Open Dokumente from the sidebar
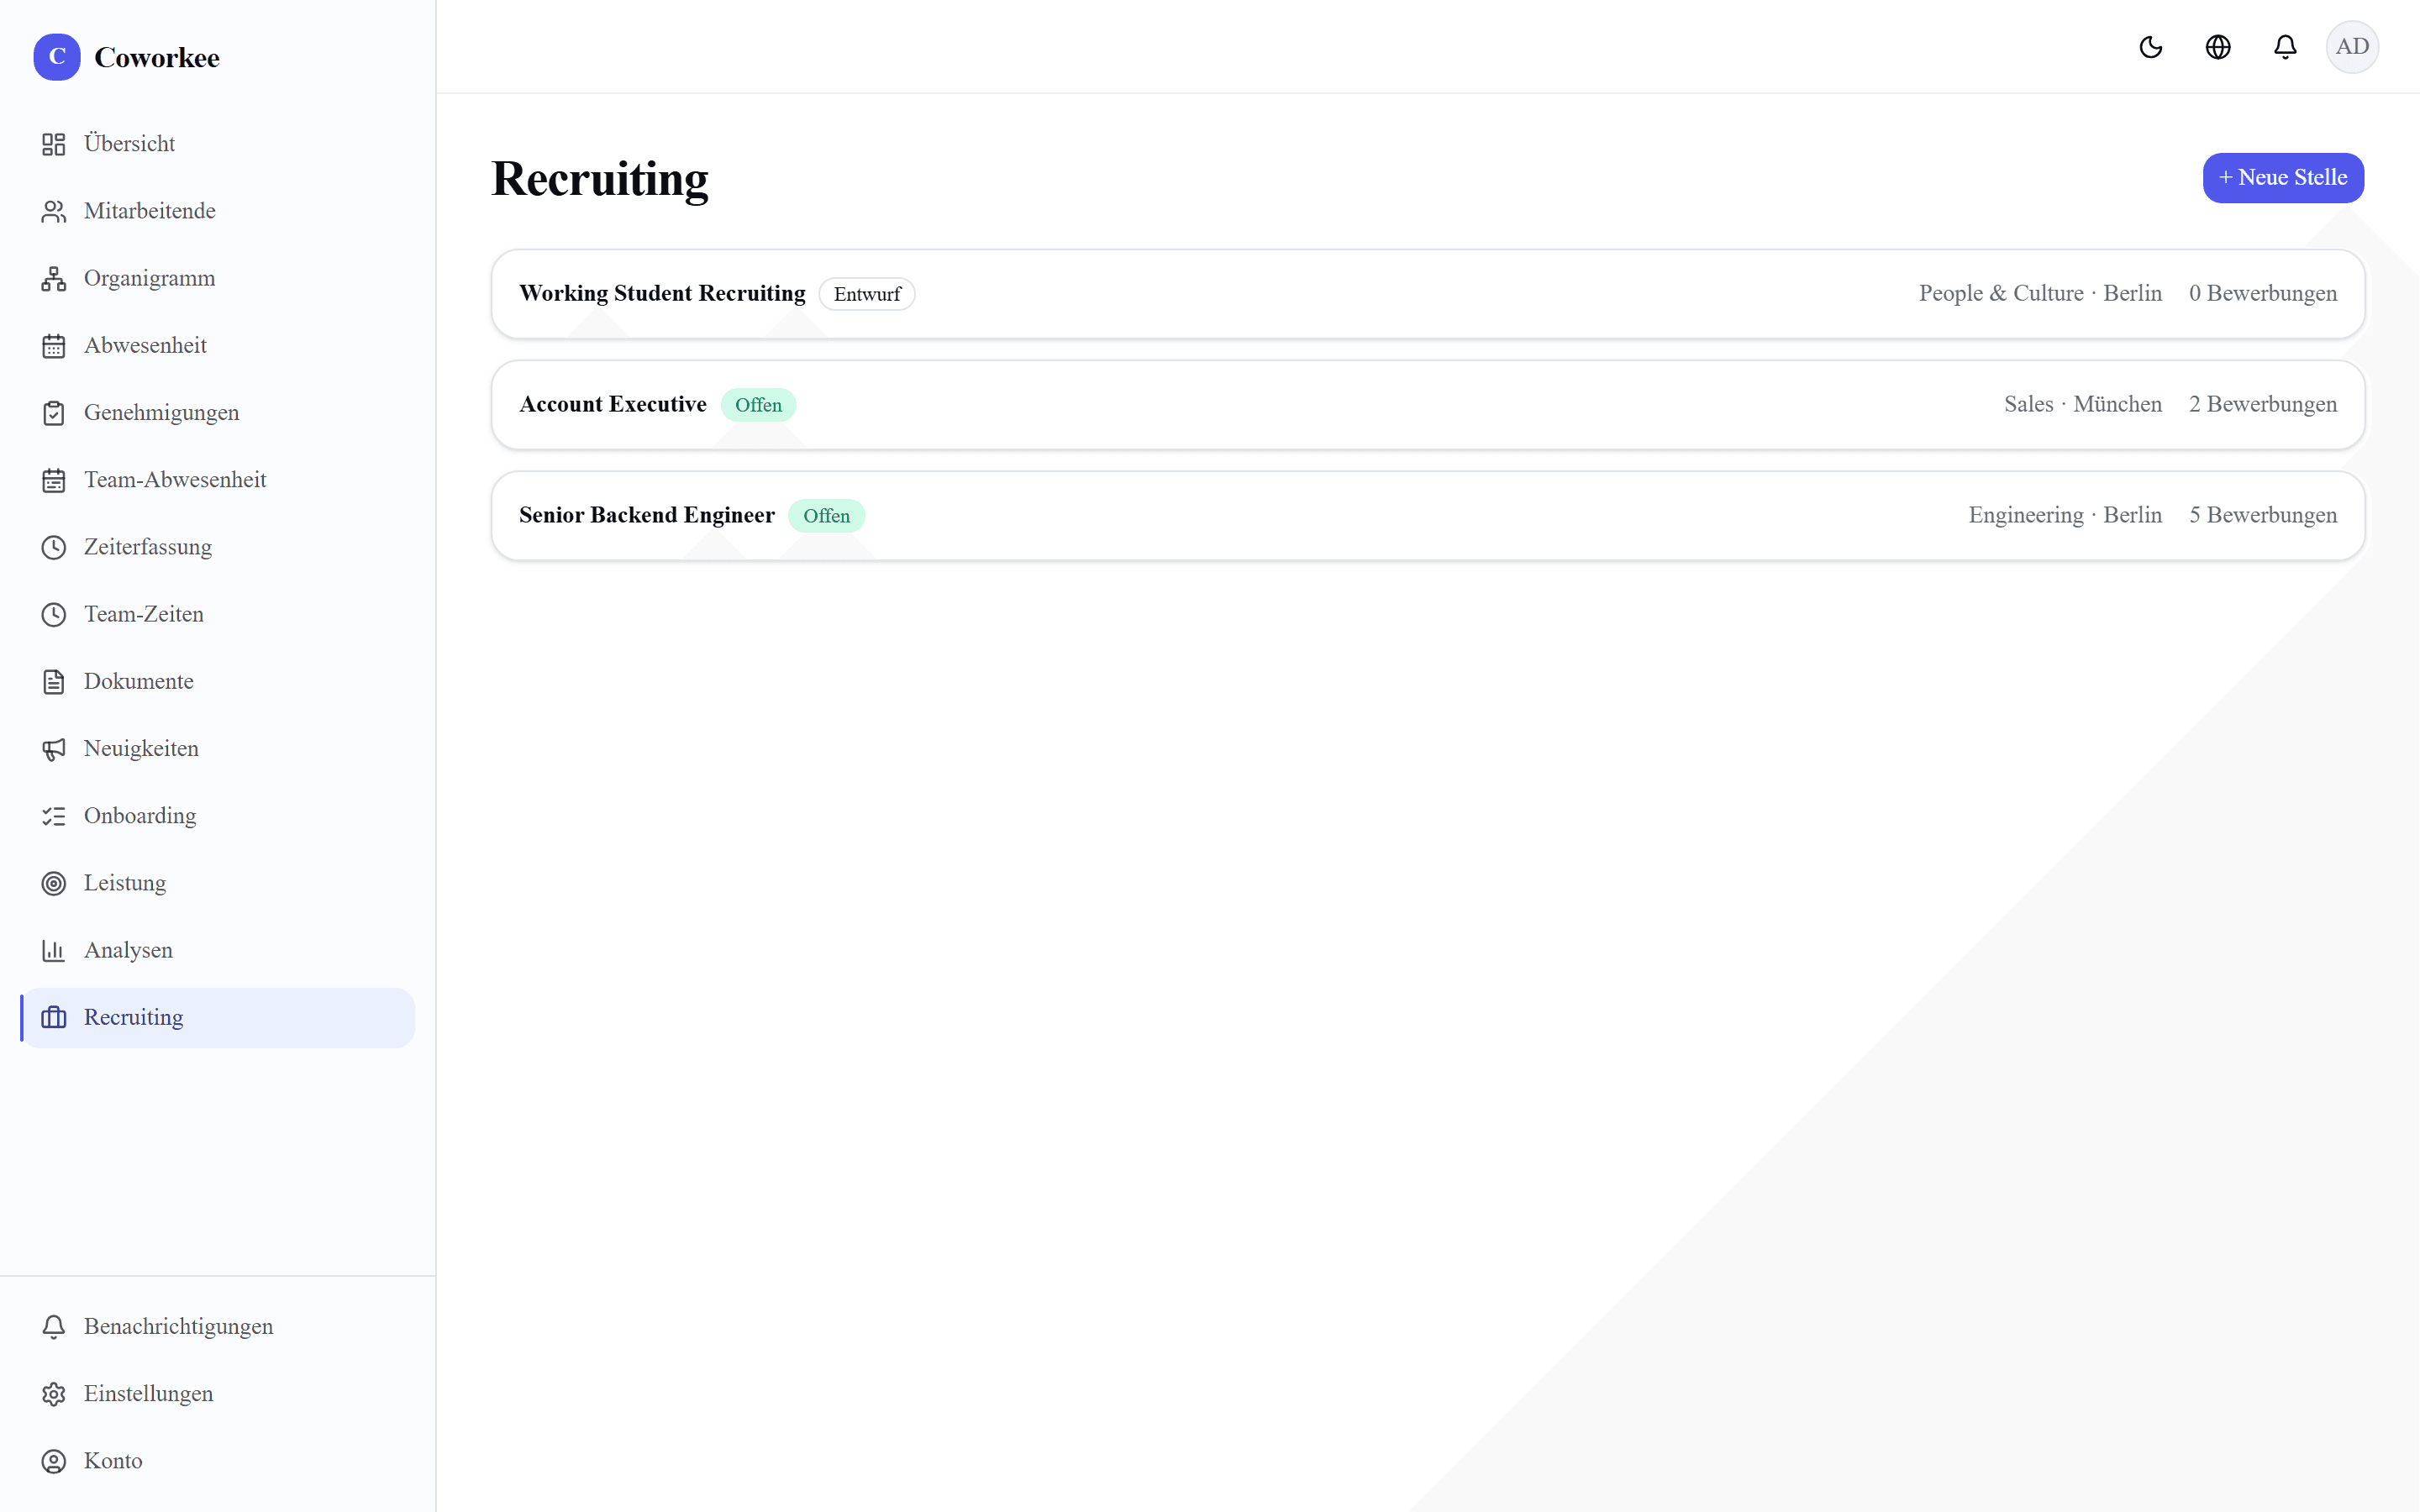2420x1512 pixels. (x=218, y=681)
